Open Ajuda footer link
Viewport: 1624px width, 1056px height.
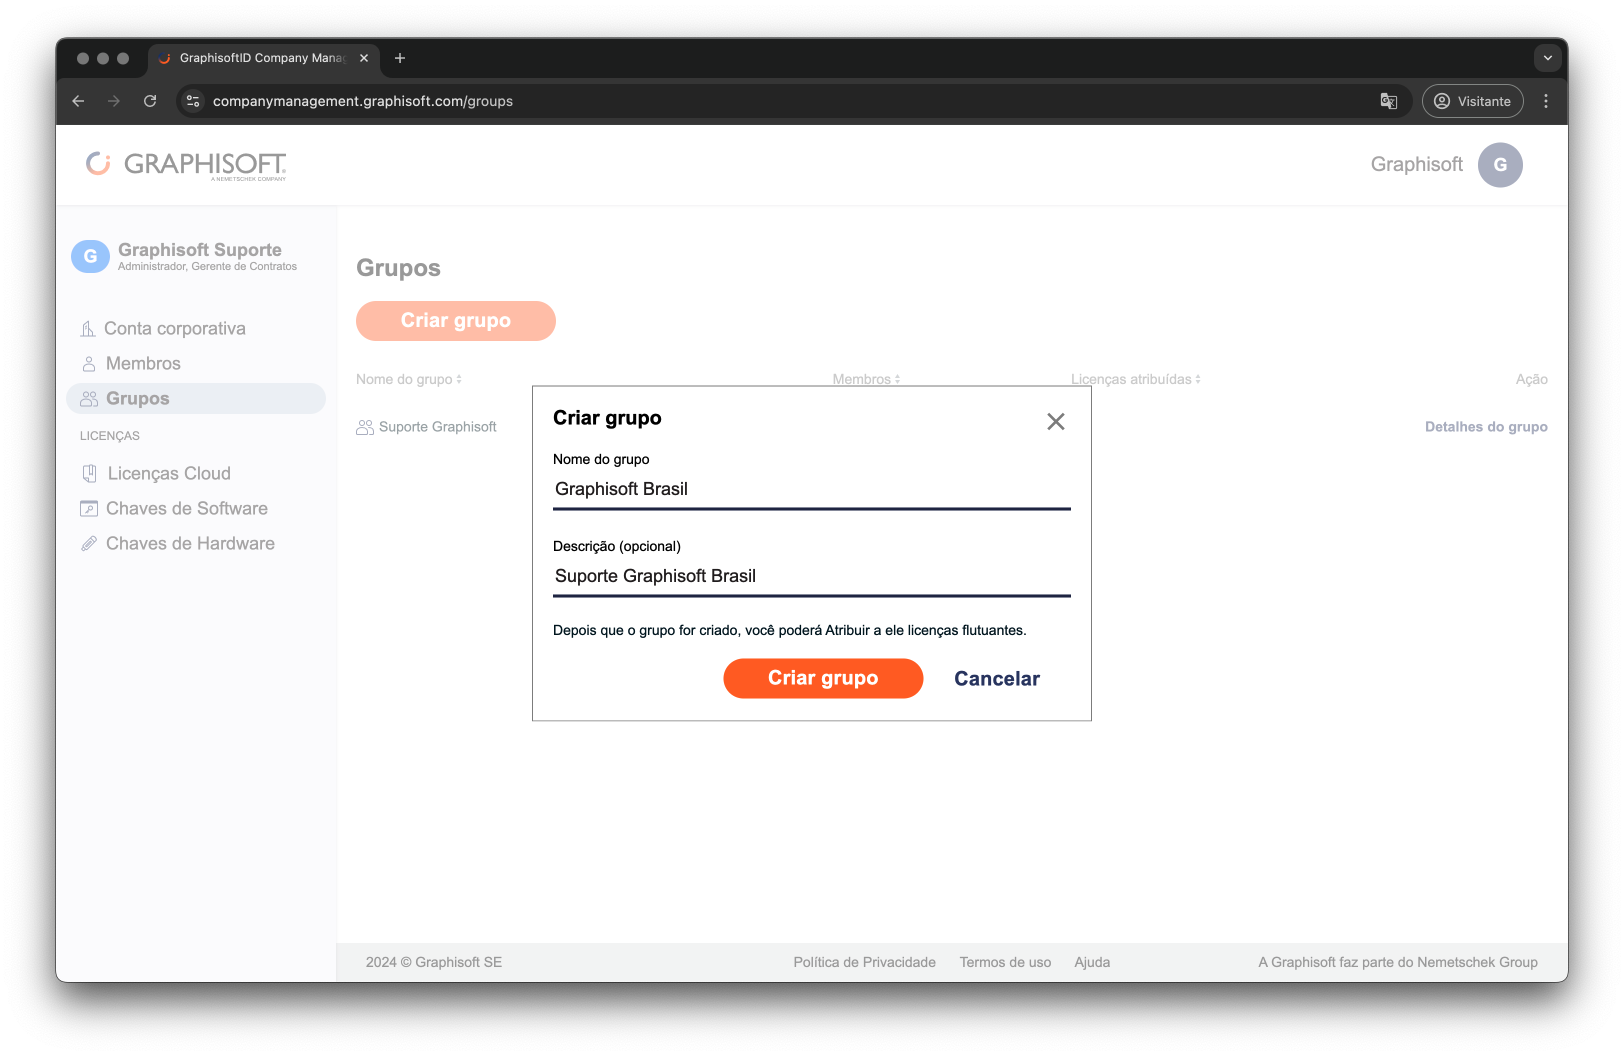(1092, 963)
